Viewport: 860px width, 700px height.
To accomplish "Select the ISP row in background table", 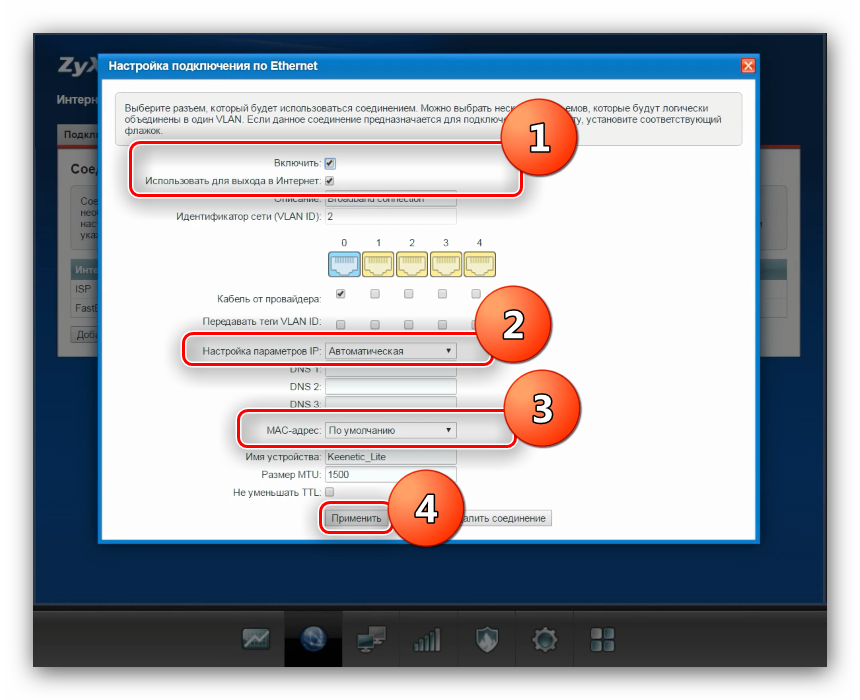I will 85,289.
